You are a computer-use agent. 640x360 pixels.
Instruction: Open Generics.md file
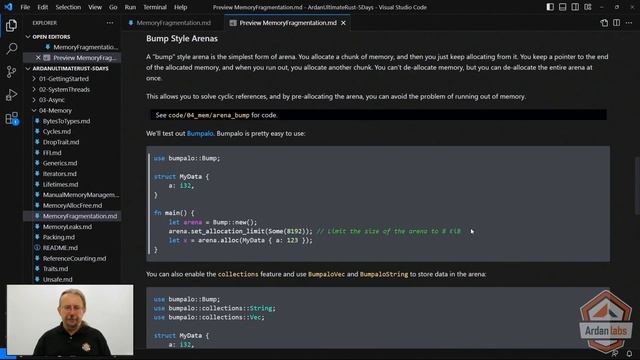(60, 163)
